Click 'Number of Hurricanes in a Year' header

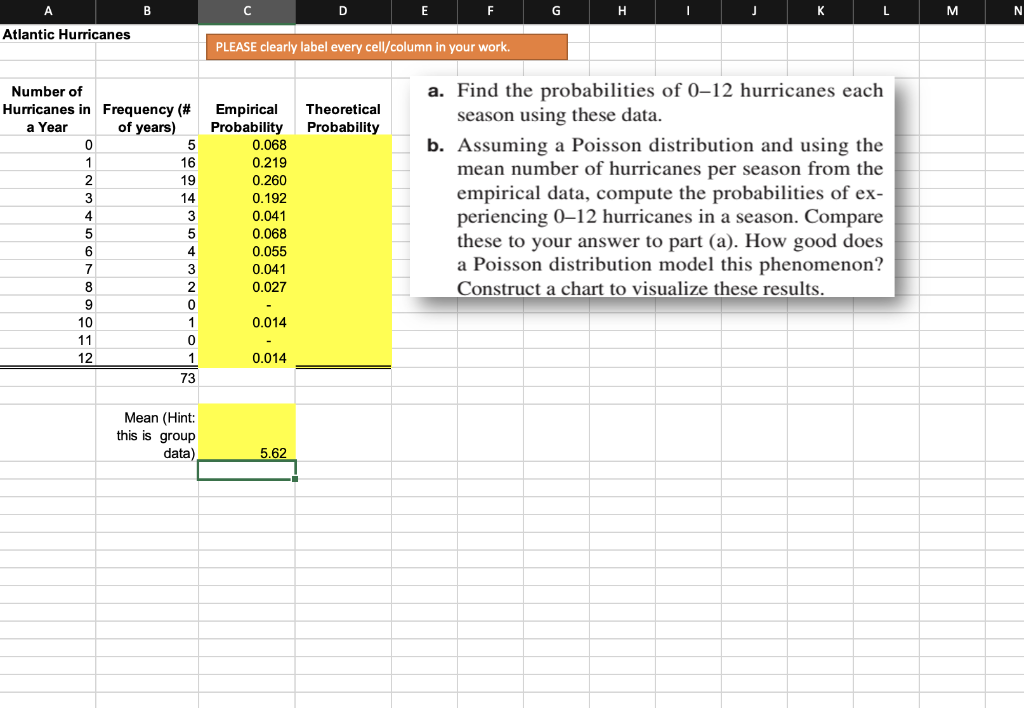[47, 109]
